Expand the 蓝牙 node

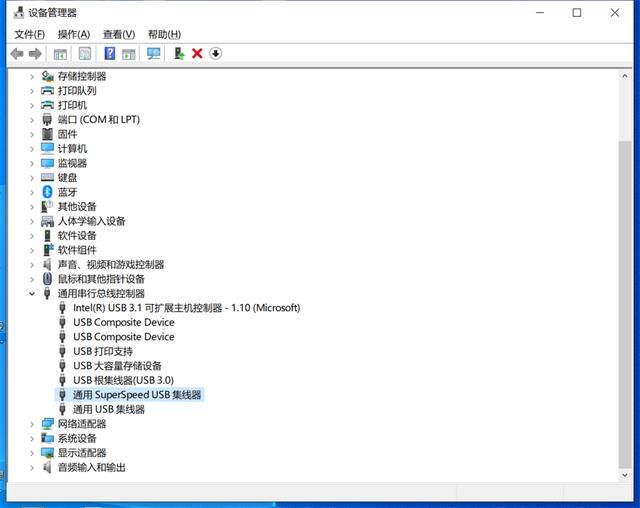point(32,192)
